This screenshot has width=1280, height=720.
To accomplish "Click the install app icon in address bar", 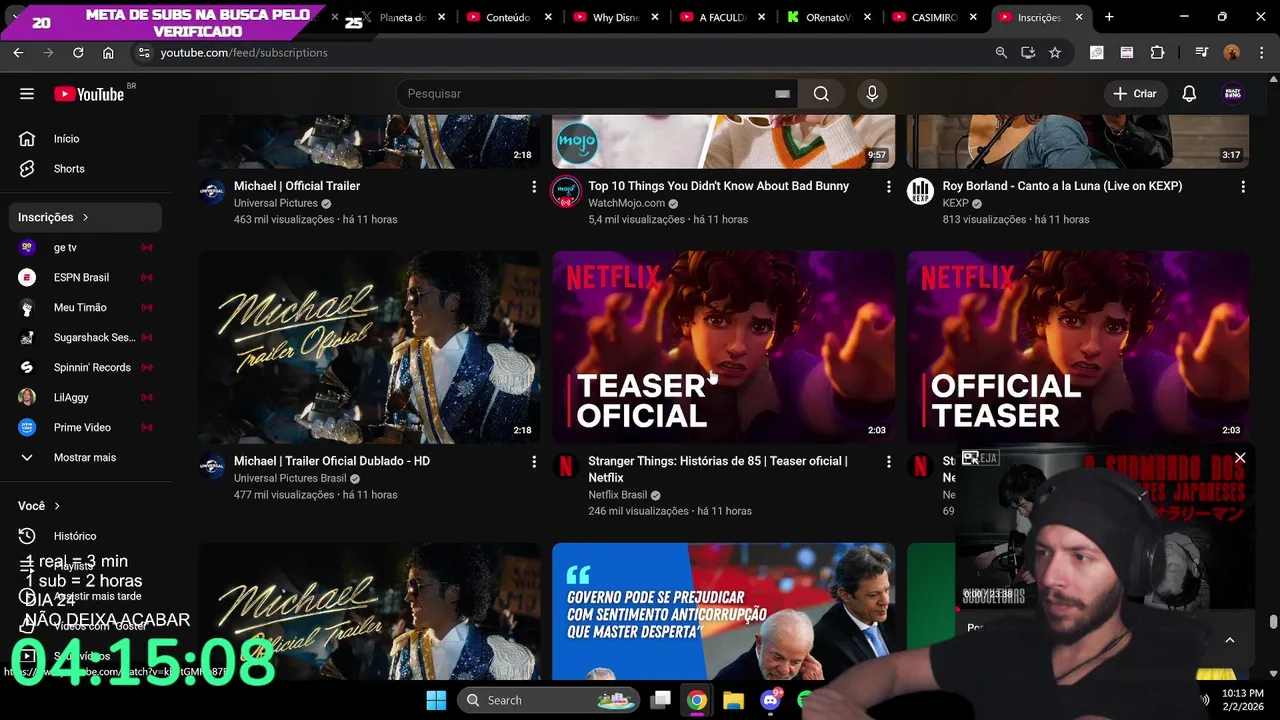I will tap(1028, 52).
